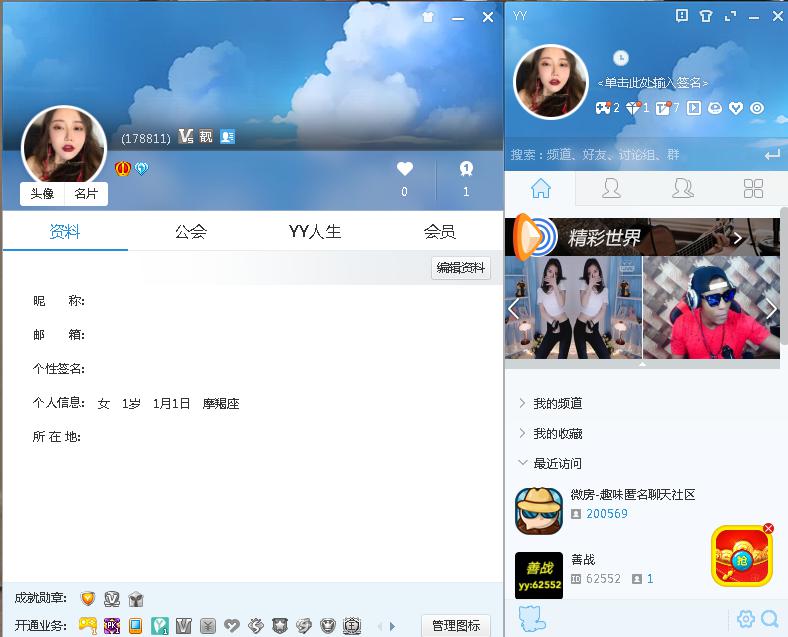Open the teal Y service icon

coord(160,625)
